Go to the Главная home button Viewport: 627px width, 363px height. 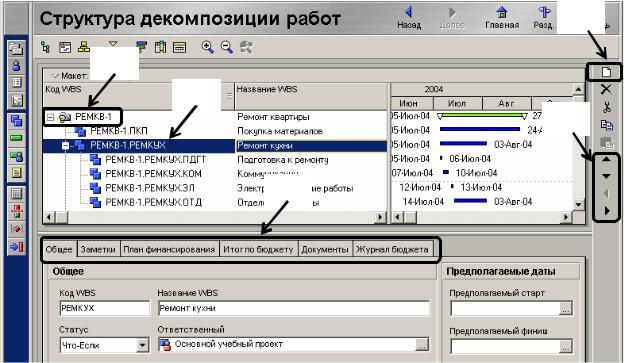click(502, 18)
